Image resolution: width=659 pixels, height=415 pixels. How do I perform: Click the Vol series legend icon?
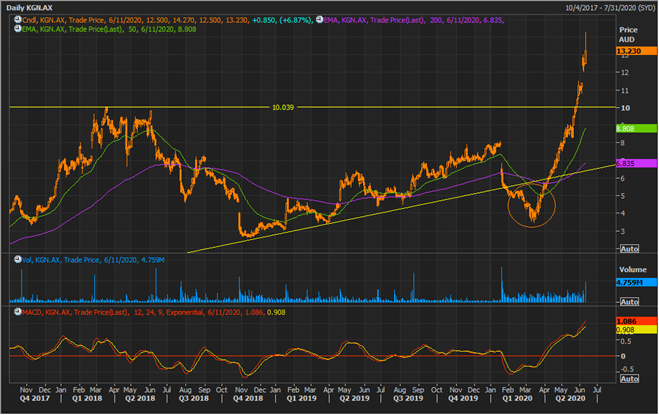[18, 259]
